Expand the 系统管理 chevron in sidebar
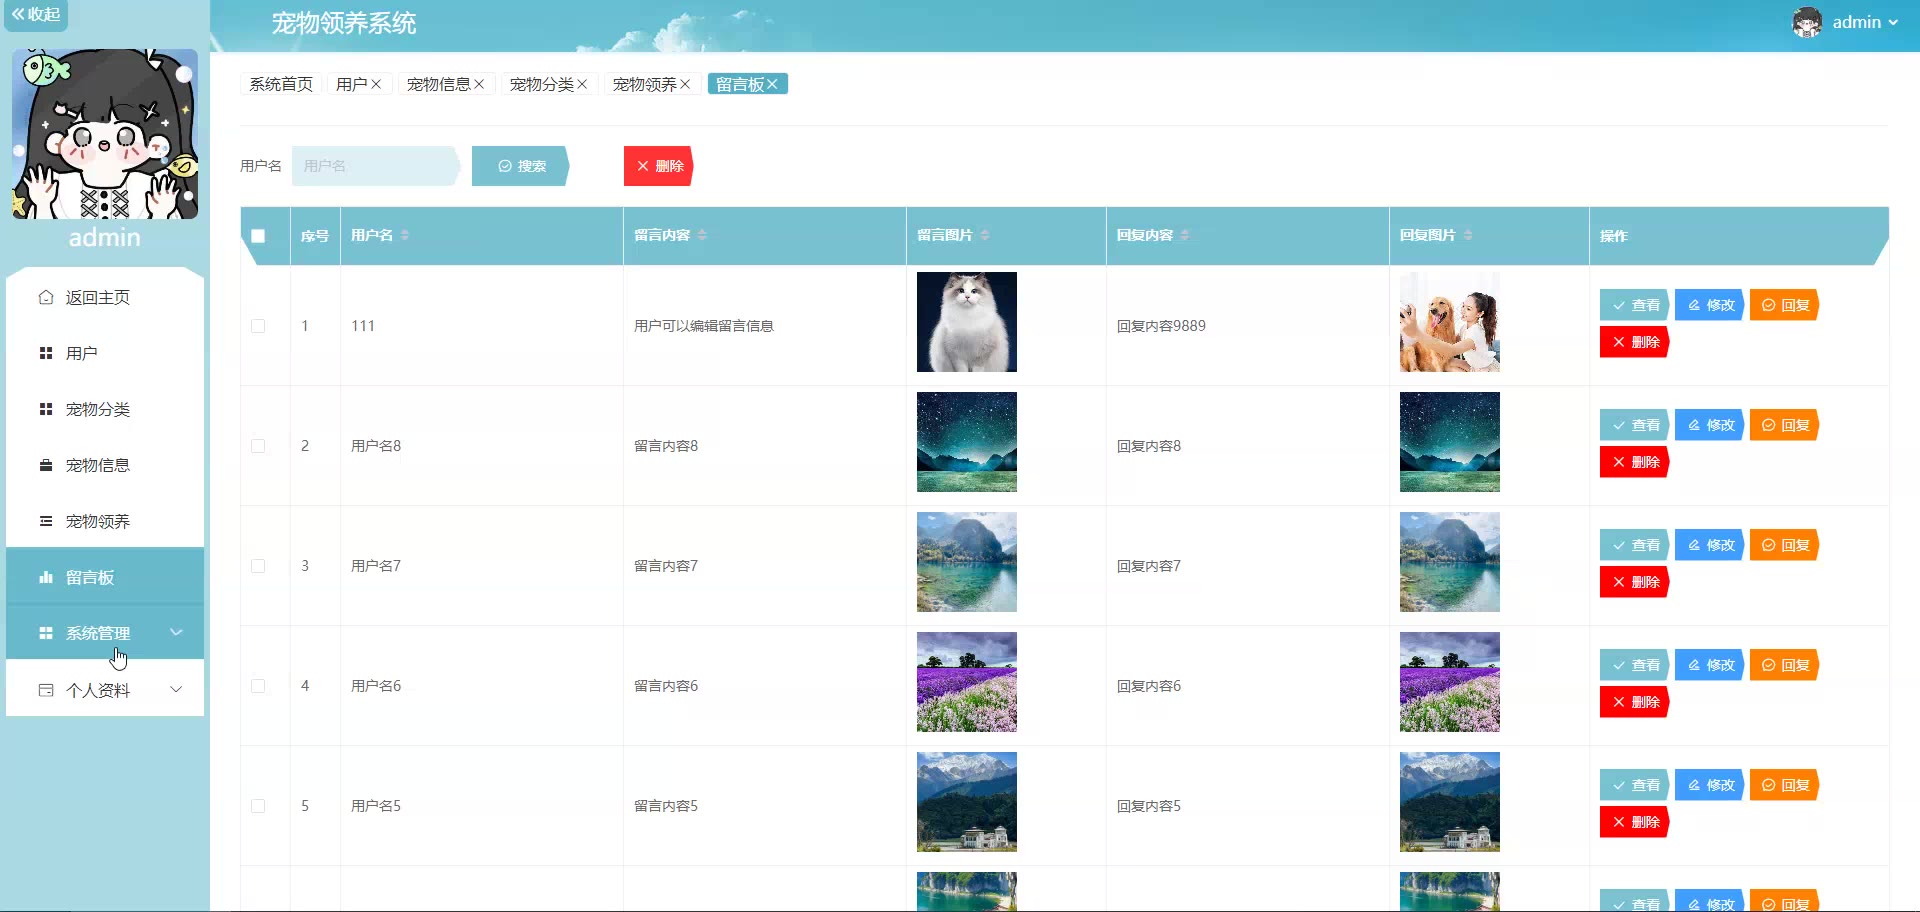The width and height of the screenshot is (1920, 912). tap(176, 632)
